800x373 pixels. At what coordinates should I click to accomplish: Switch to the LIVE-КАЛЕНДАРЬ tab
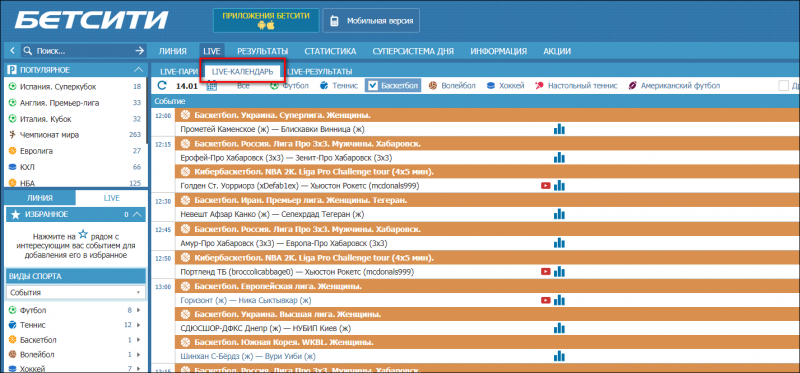pyautogui.click(x=242, y=72)
